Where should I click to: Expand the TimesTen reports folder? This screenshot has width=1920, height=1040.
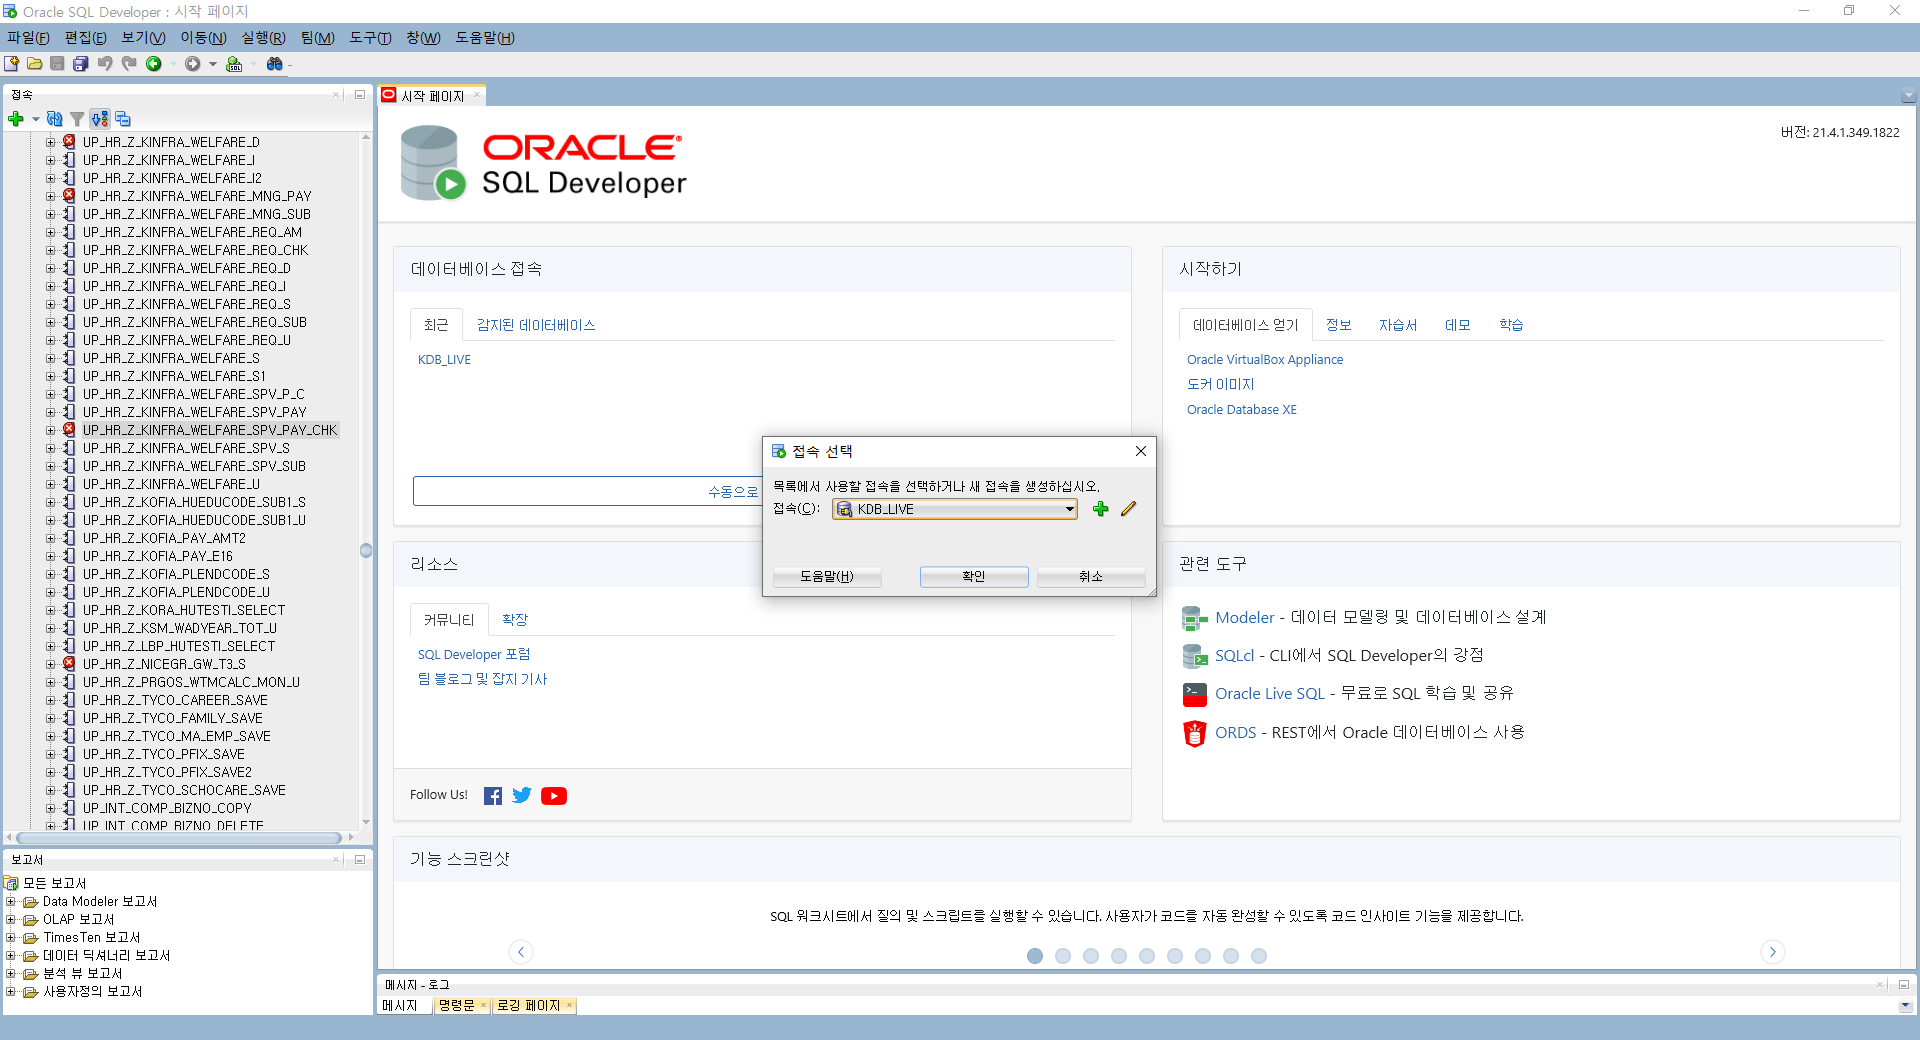pyautogui.click(x=11, y=938)
